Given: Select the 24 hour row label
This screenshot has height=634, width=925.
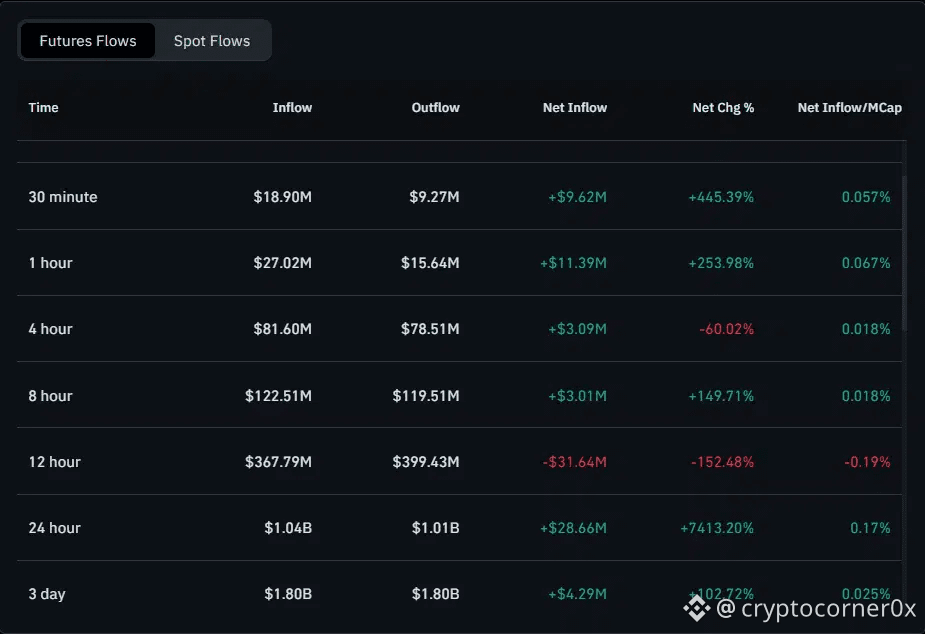Looking at the screenshot, I should (x=55, y=528).
